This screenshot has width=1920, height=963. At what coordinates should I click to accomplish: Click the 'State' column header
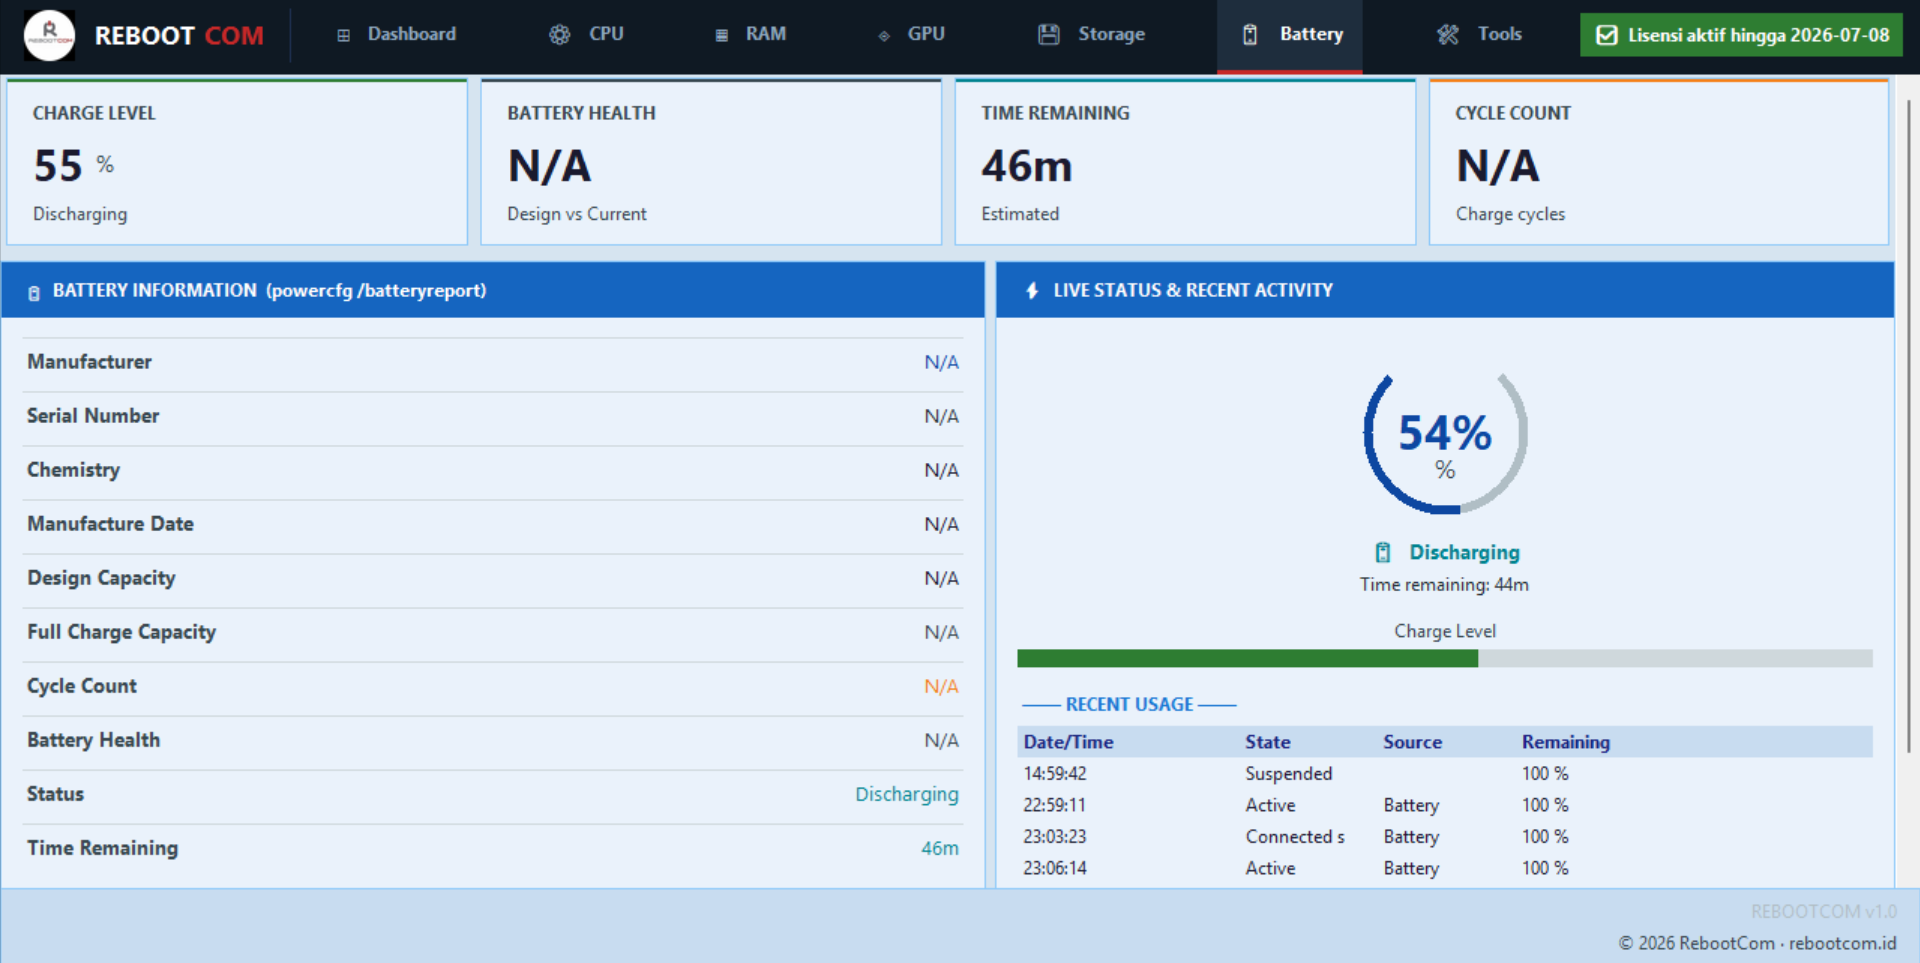pyautogui.click(x=1268, y=742)
